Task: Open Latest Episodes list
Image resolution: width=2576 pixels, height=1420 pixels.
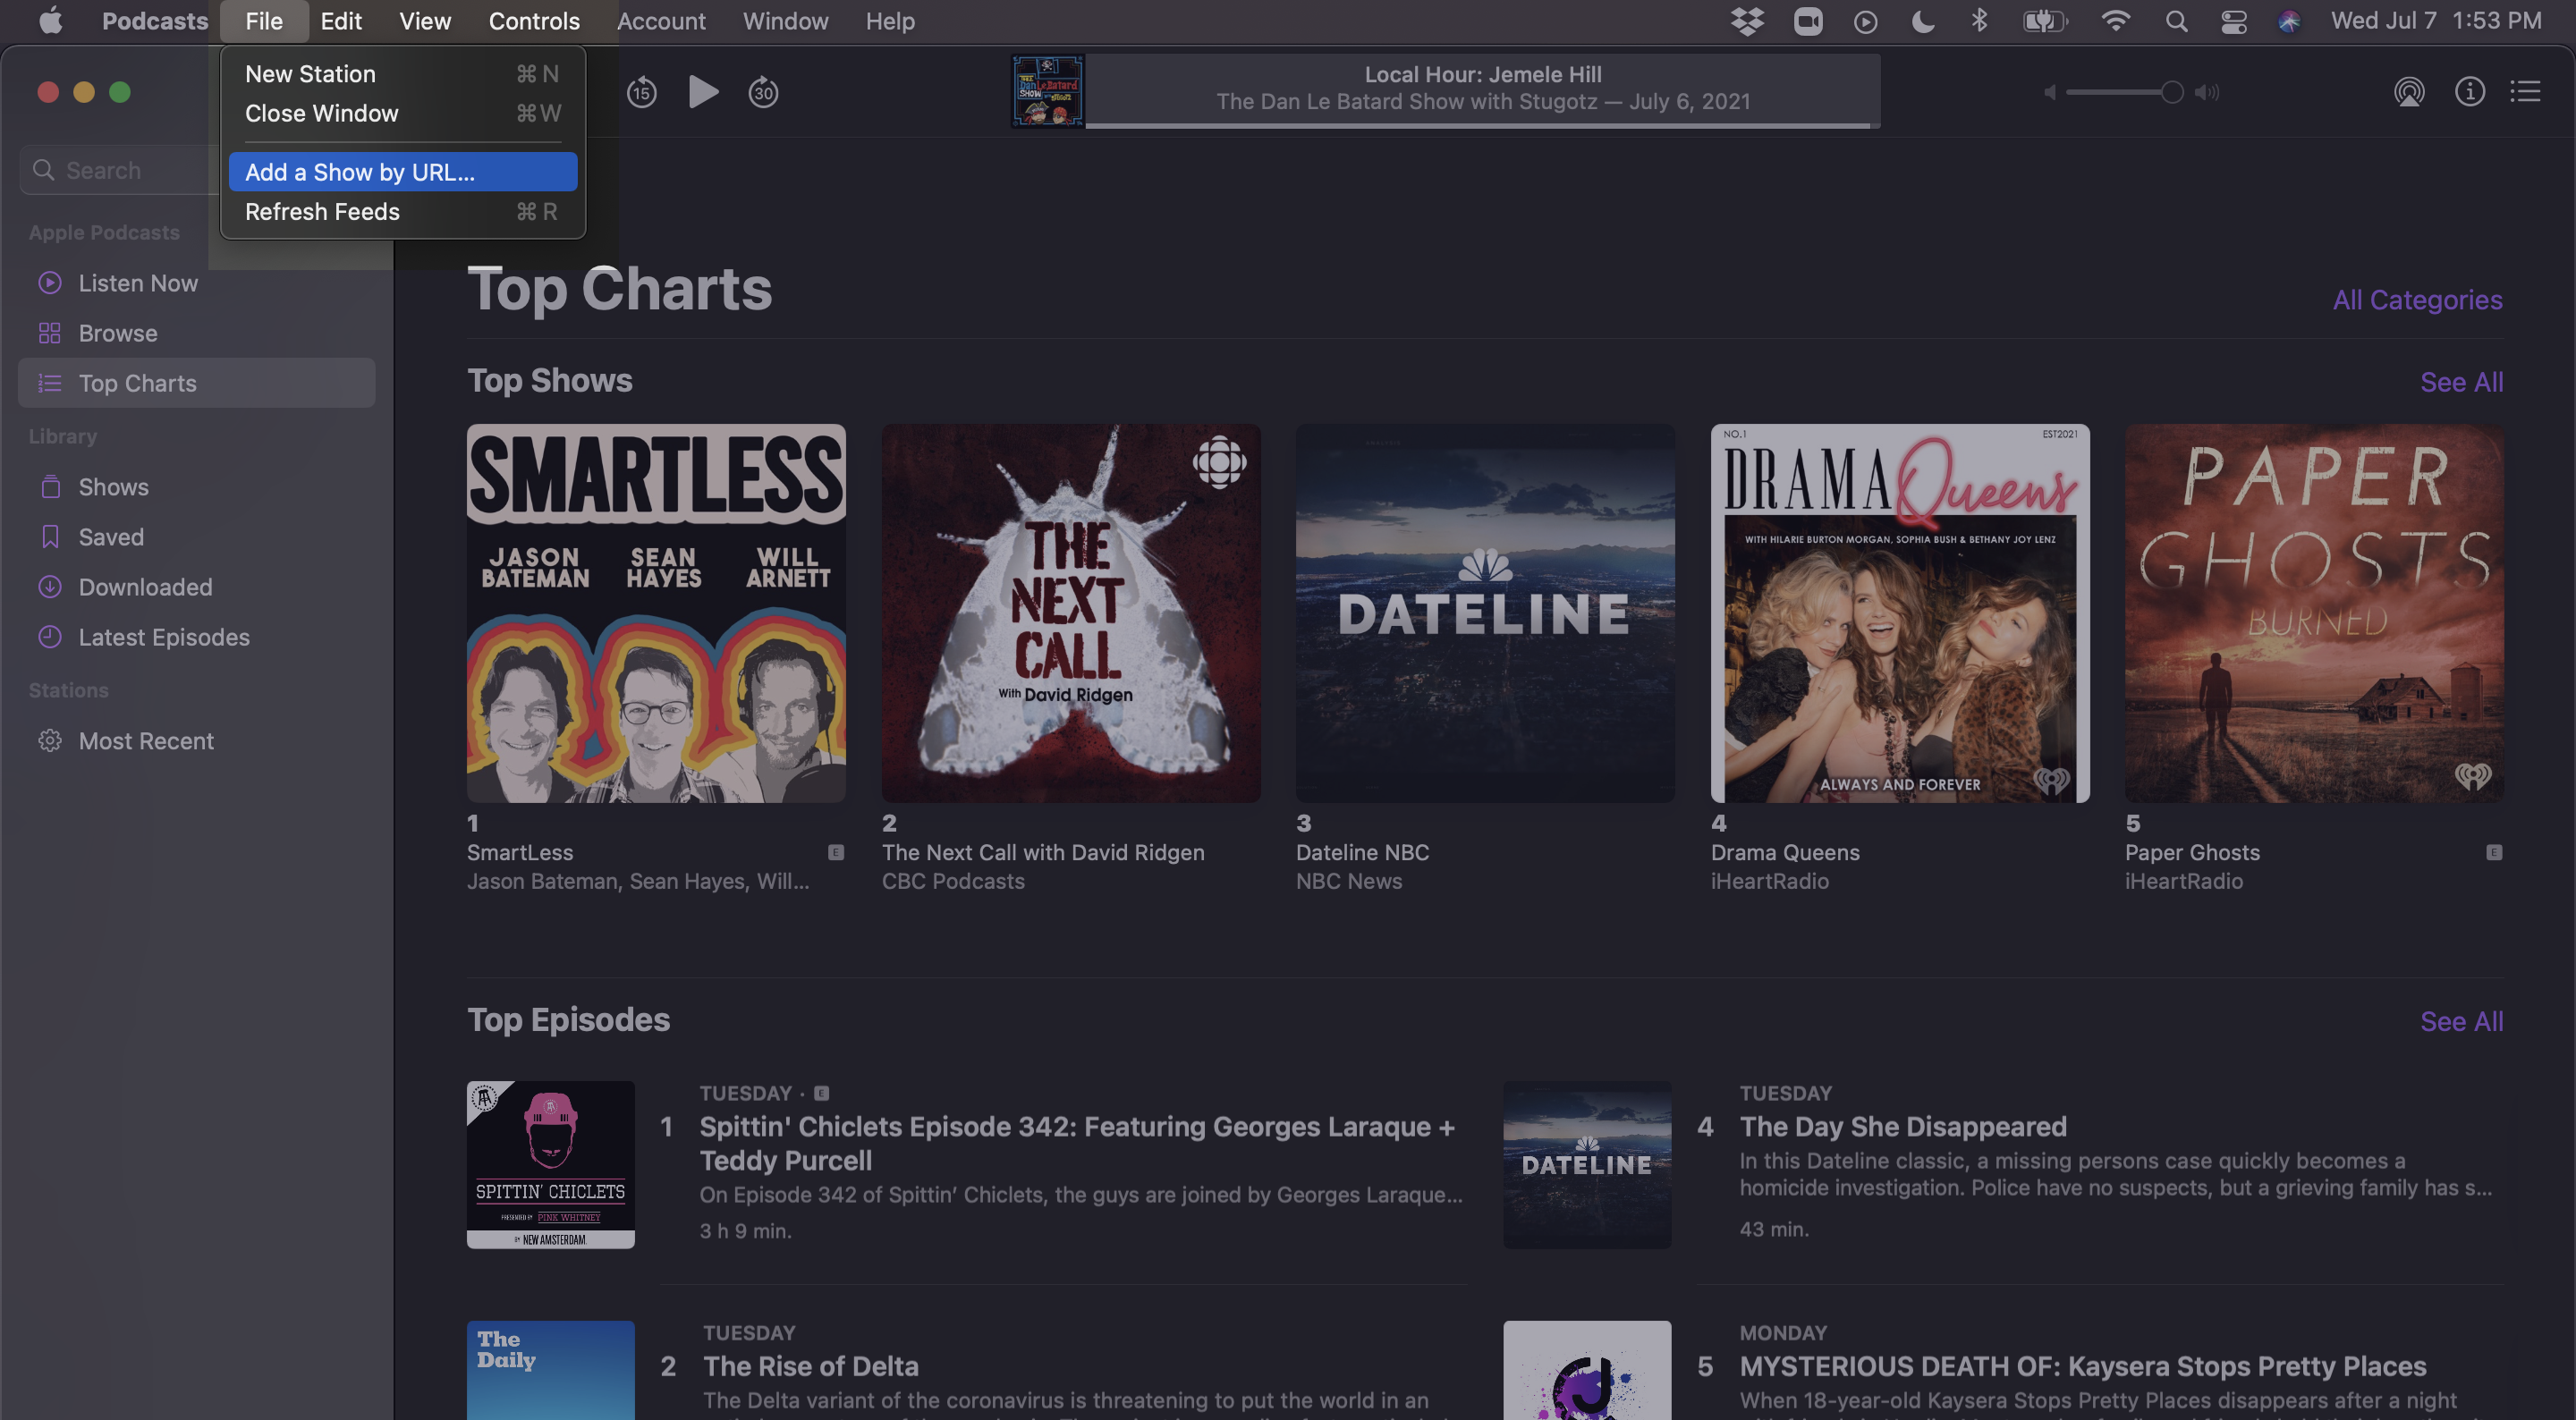Action: (164, 637)
